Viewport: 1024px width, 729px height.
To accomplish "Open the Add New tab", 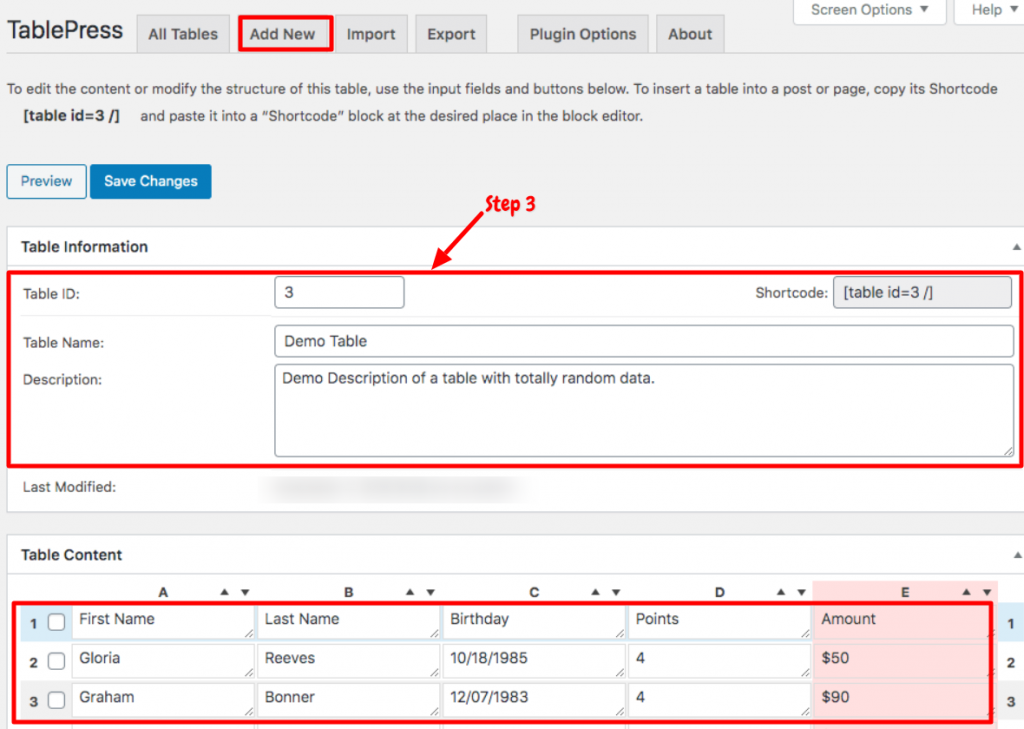I will [283, 34].
